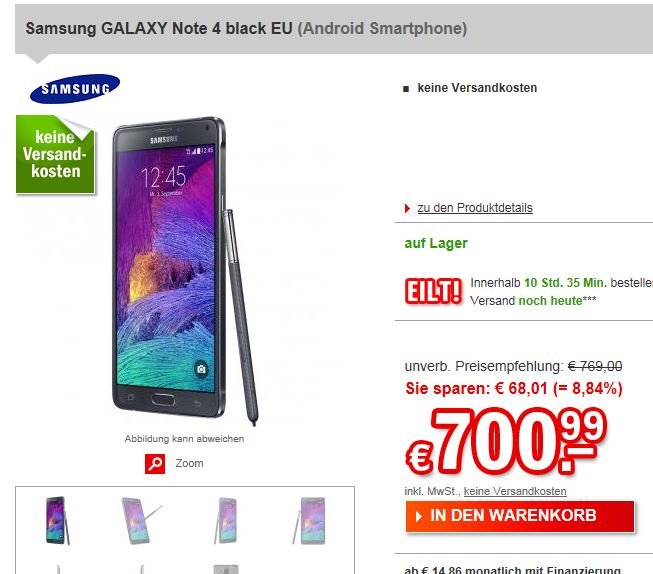The width and height of the screenshot is (653, 574).
Task: Click the green keine Versandkosten badge
Action: tap(55, 155)
